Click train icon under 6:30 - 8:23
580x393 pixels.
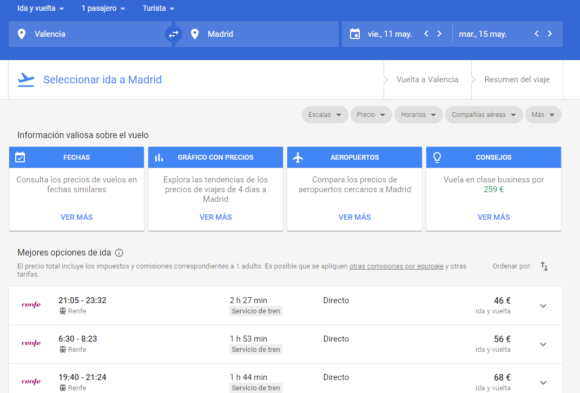(x=63, y=350)
